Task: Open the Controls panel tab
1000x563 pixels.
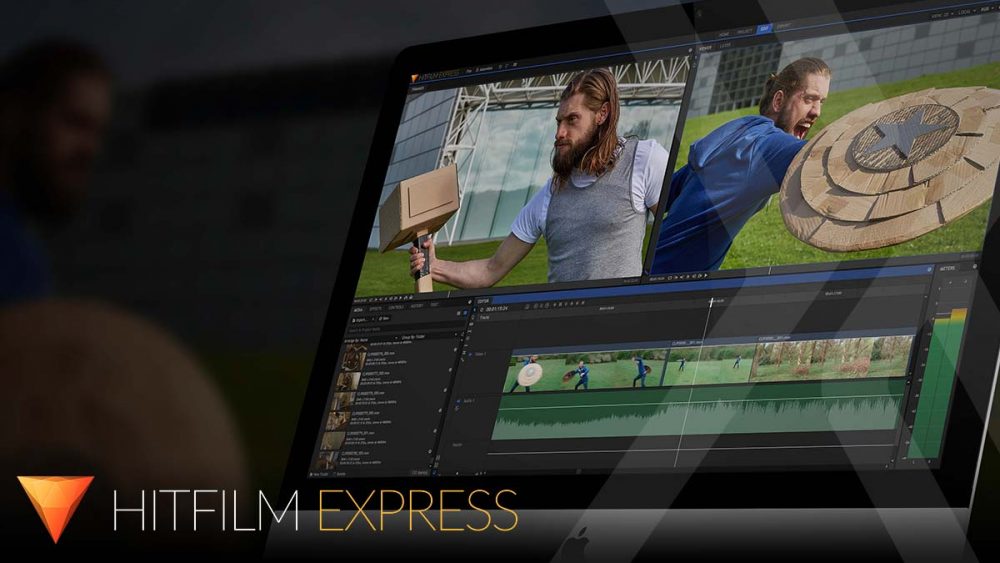Action: point(396,307)
